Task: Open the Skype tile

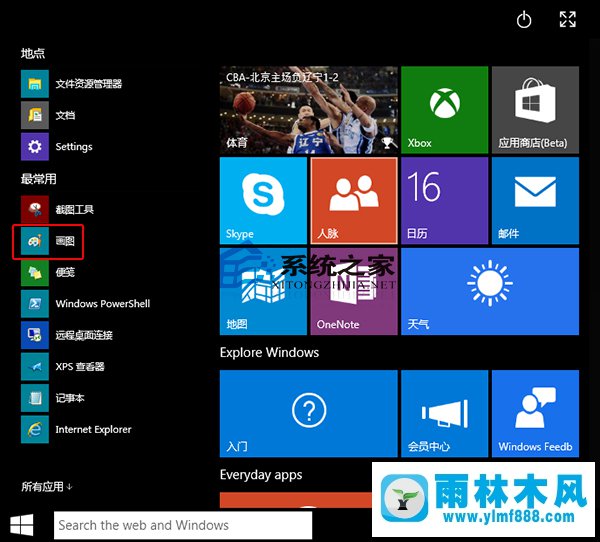Action: pos(263,201)
